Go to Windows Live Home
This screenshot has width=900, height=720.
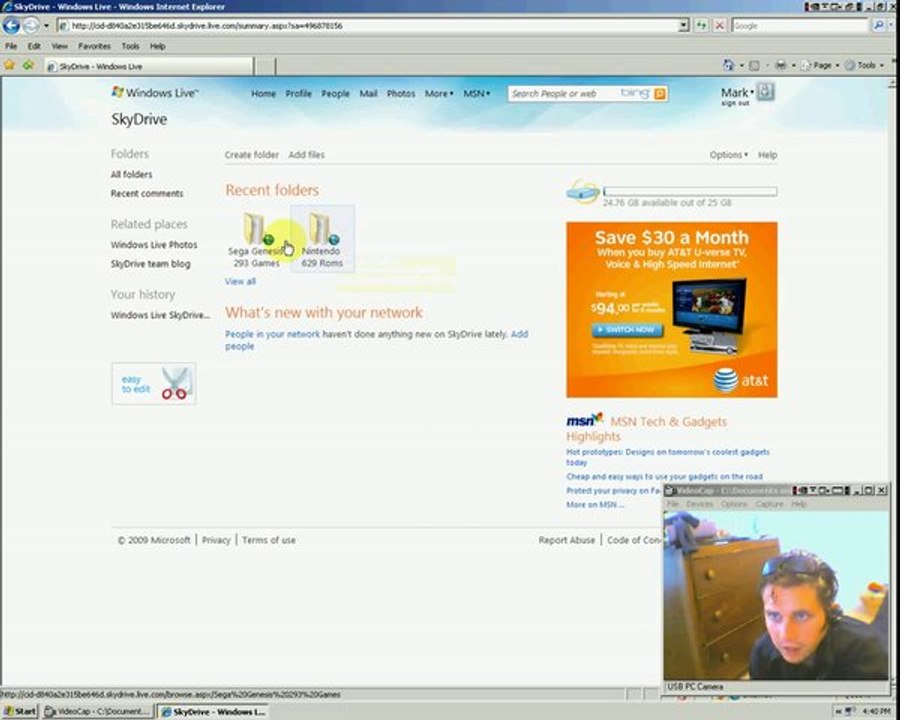click(263, 94)
